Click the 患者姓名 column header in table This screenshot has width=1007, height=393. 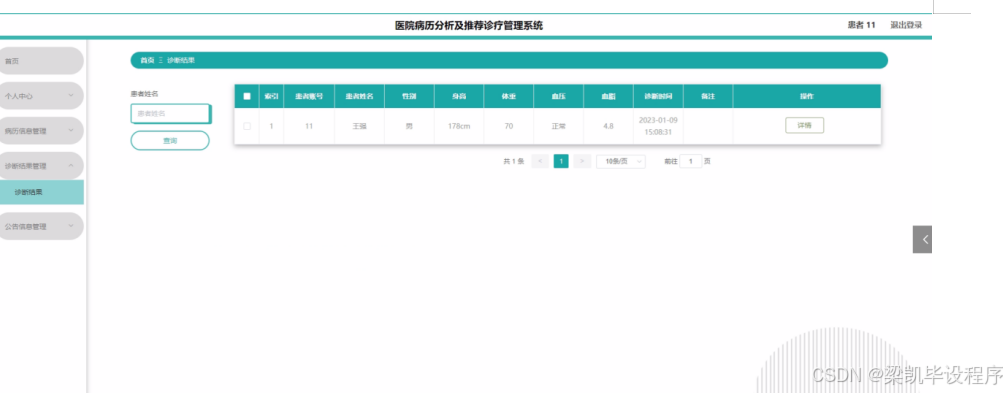[359, 96]
